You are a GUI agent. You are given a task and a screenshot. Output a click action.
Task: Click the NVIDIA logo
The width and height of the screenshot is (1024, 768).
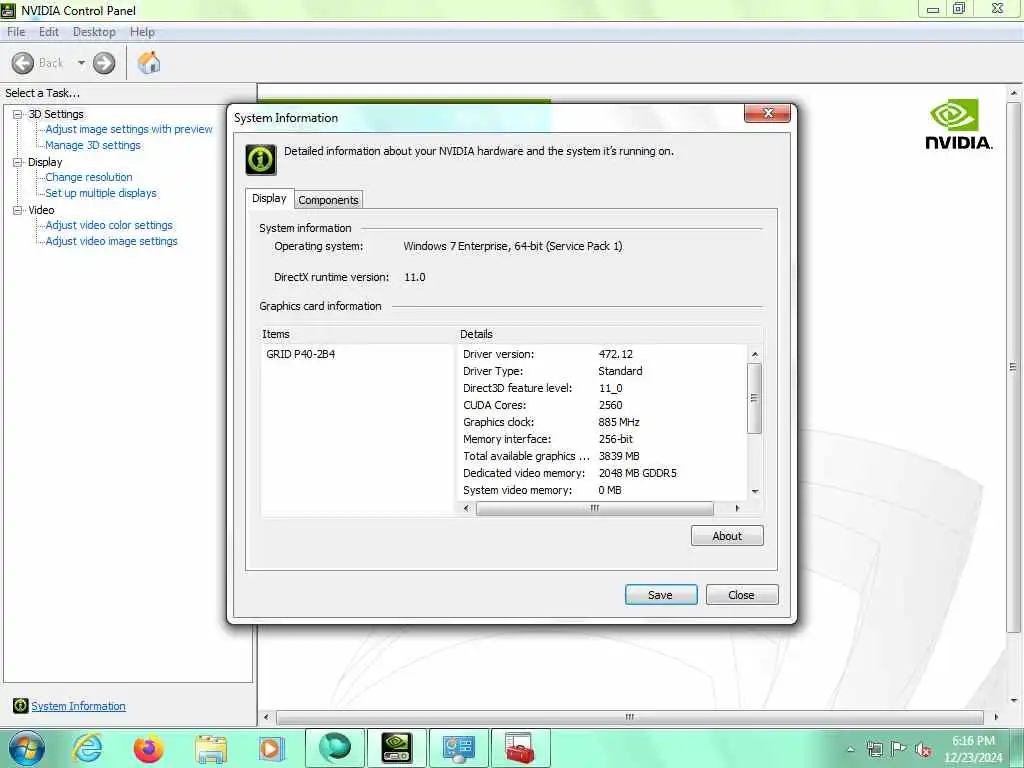pyautogui.click(x=959, y=124)
